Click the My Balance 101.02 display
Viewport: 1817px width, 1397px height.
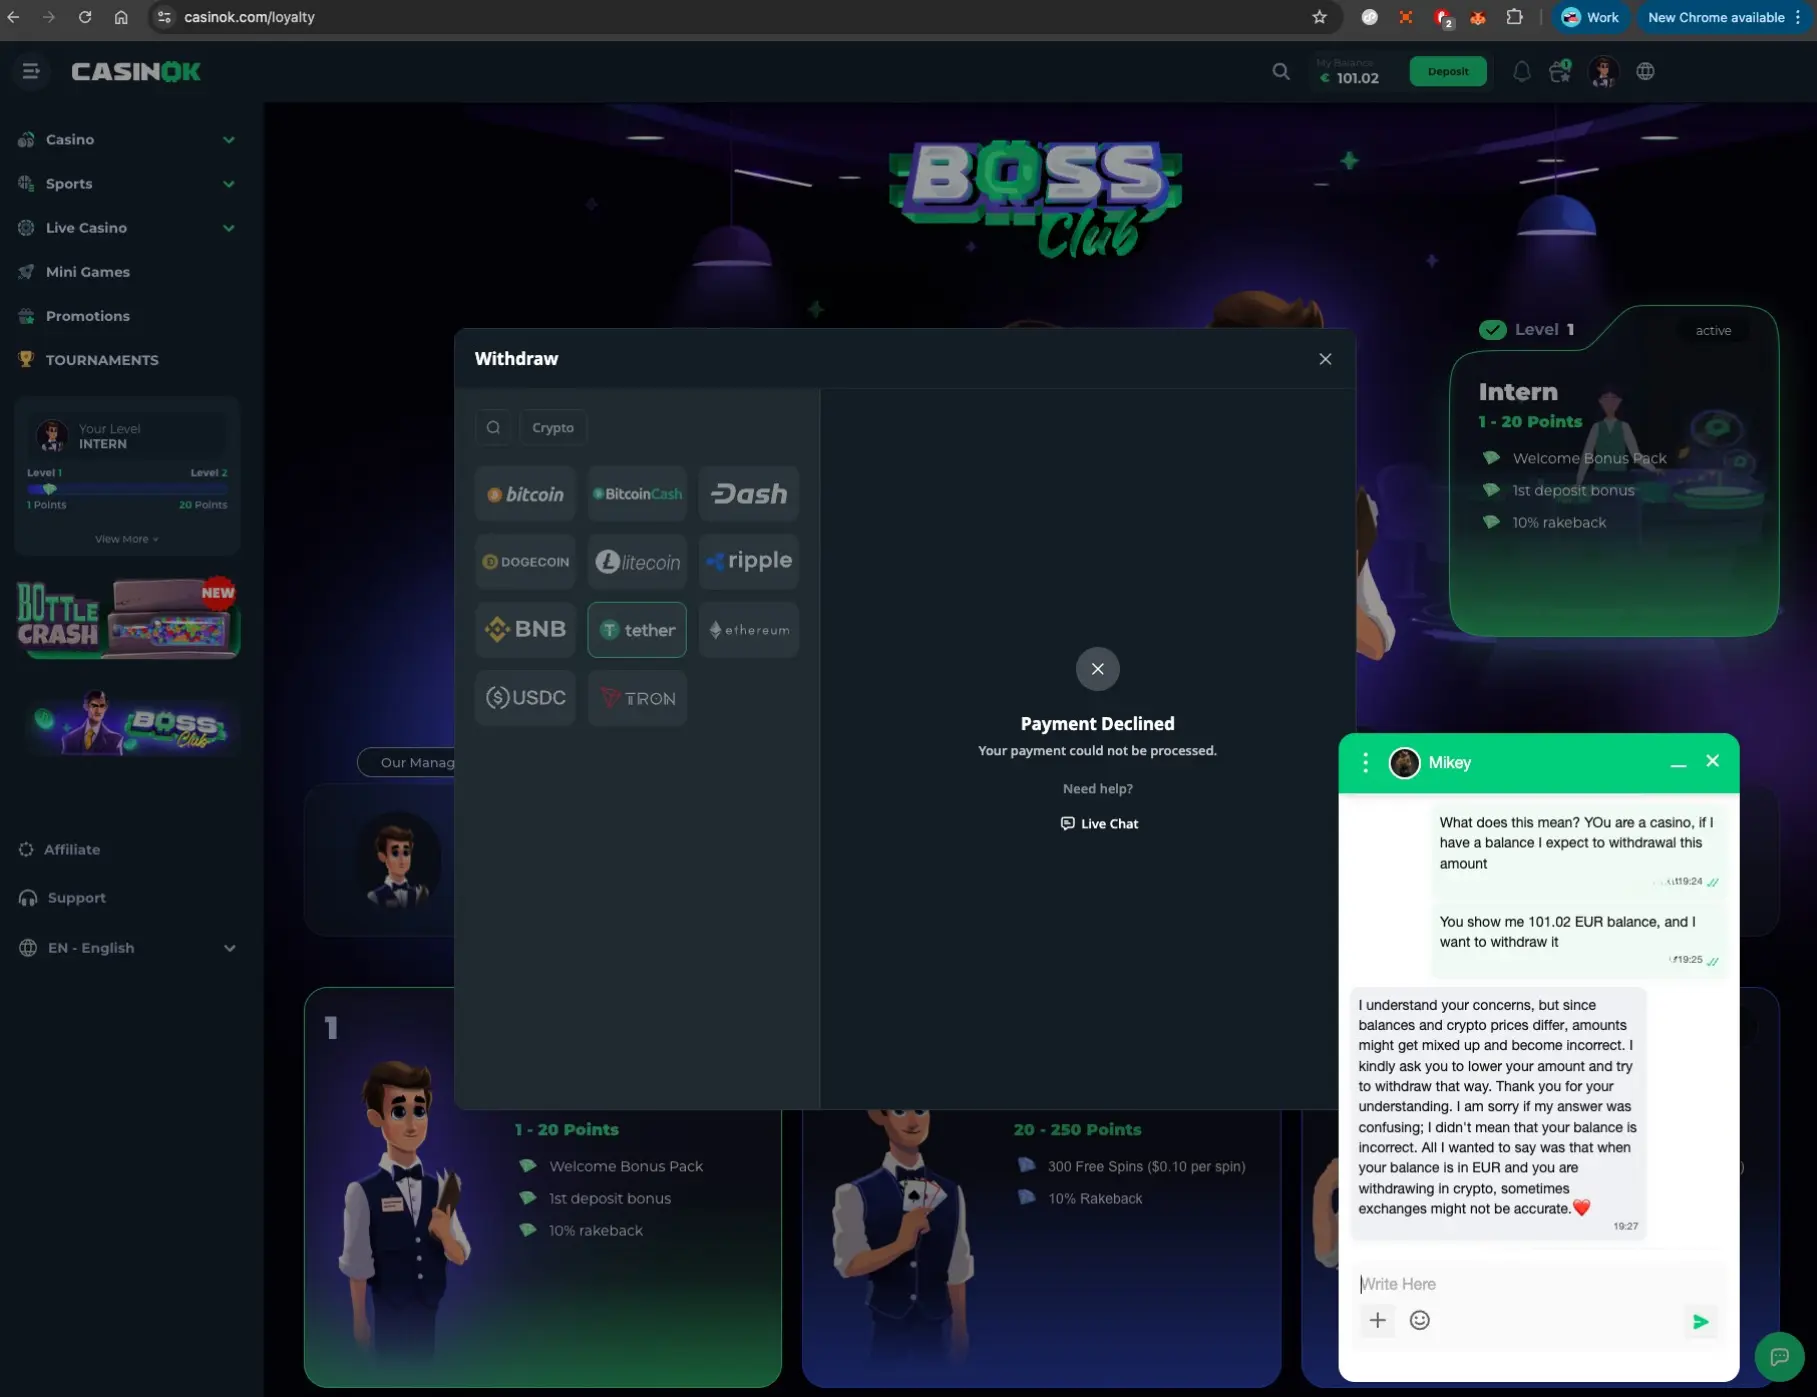click(x=1349, y=71)
